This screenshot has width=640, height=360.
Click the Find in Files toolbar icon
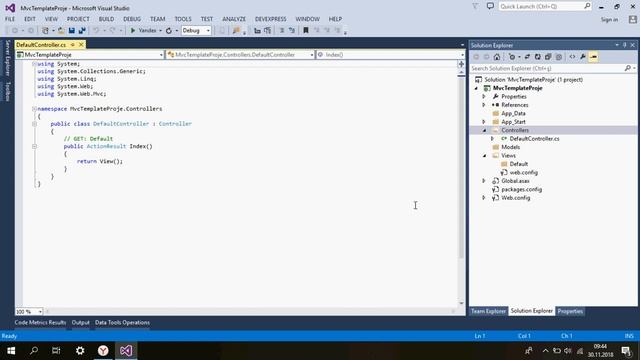click(x=236, y=31)
